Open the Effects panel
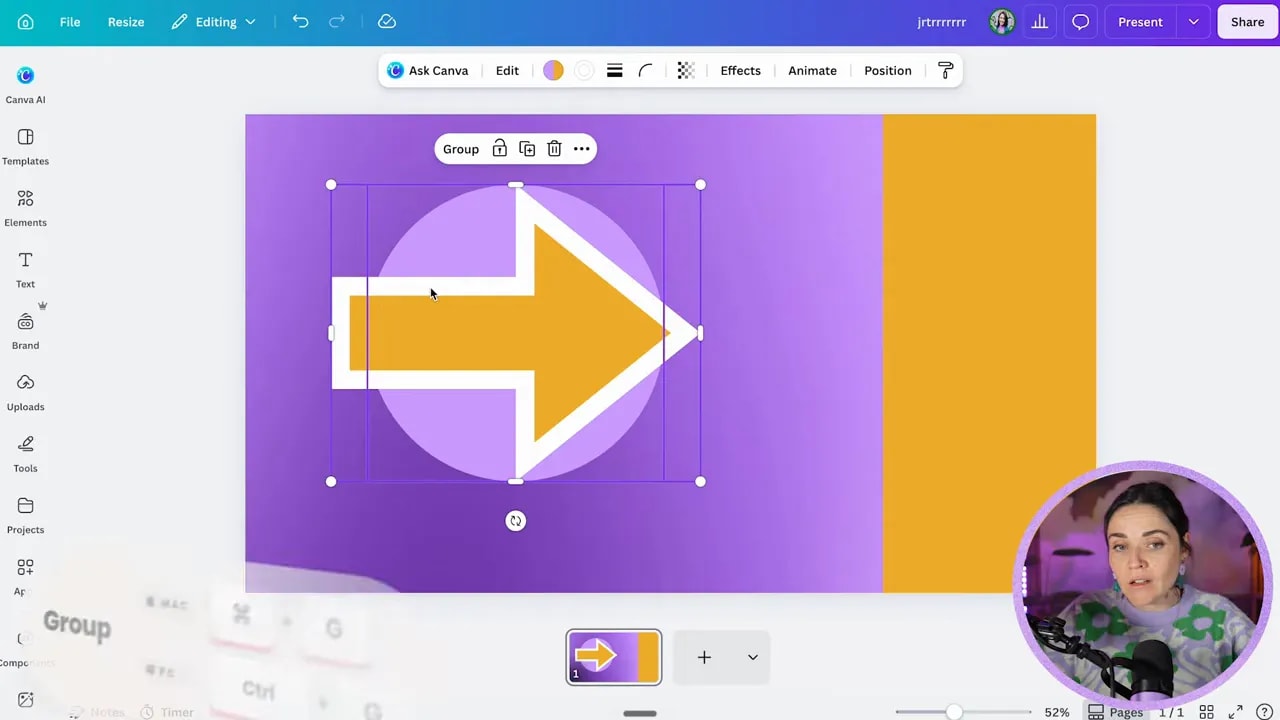The width and height of the screenshot is (1280, 720). 740,70
